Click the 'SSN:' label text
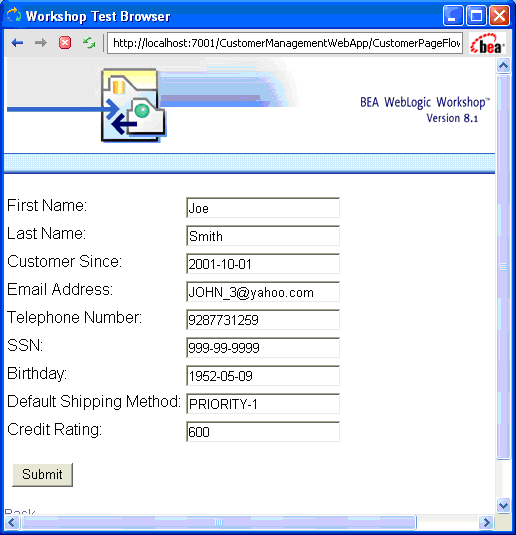 pos(25,345)
